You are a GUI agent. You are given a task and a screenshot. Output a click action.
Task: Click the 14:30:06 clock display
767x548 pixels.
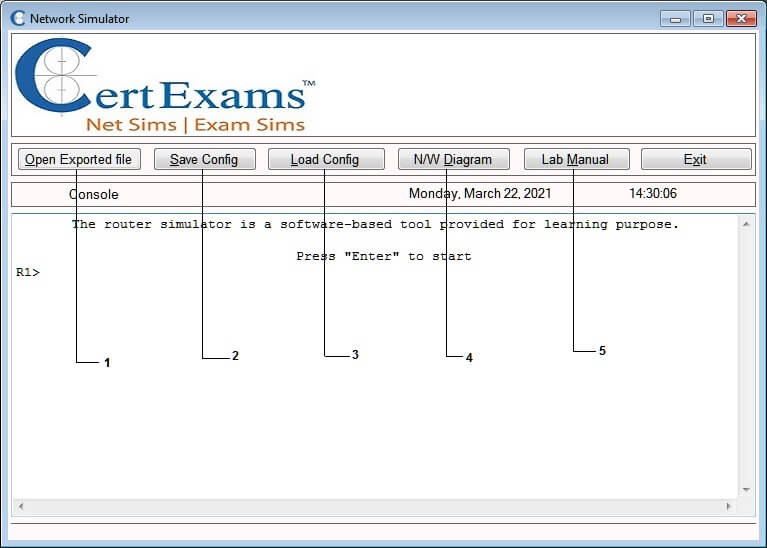tap(652, 194)
